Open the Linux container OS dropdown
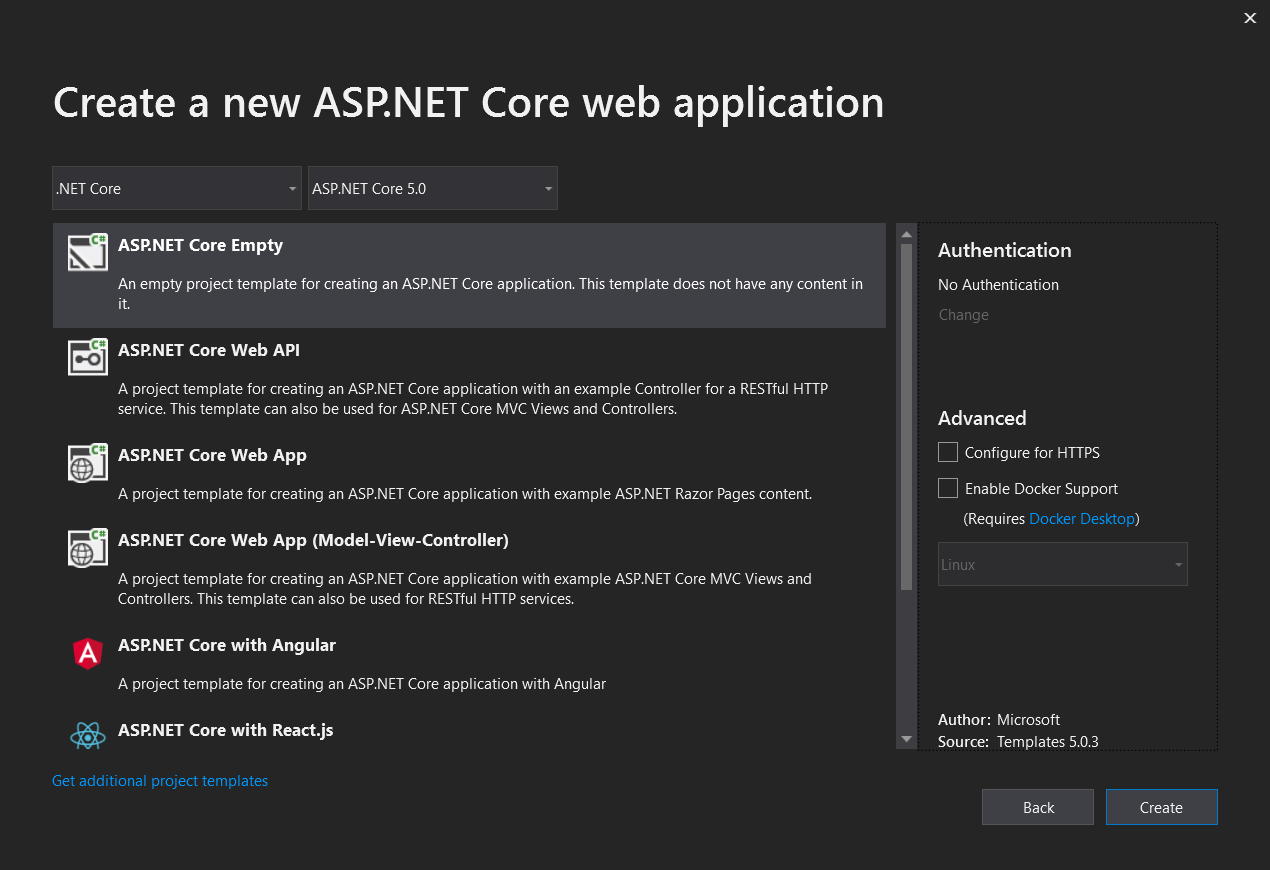This screenshot has height=870, width=1270. (1063, 564)
